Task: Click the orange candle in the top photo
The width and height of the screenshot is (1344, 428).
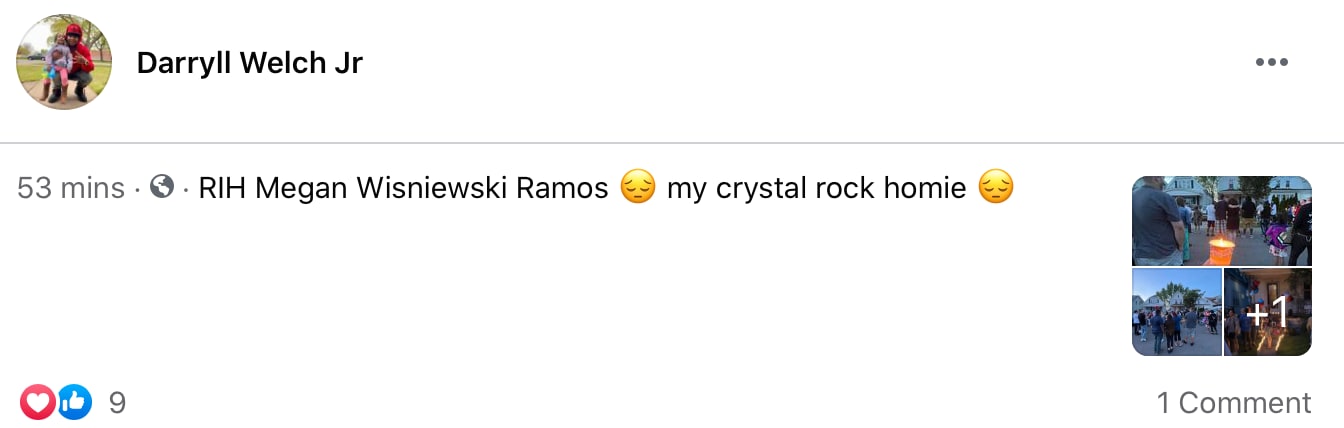Action: (x=1221, y=250)
